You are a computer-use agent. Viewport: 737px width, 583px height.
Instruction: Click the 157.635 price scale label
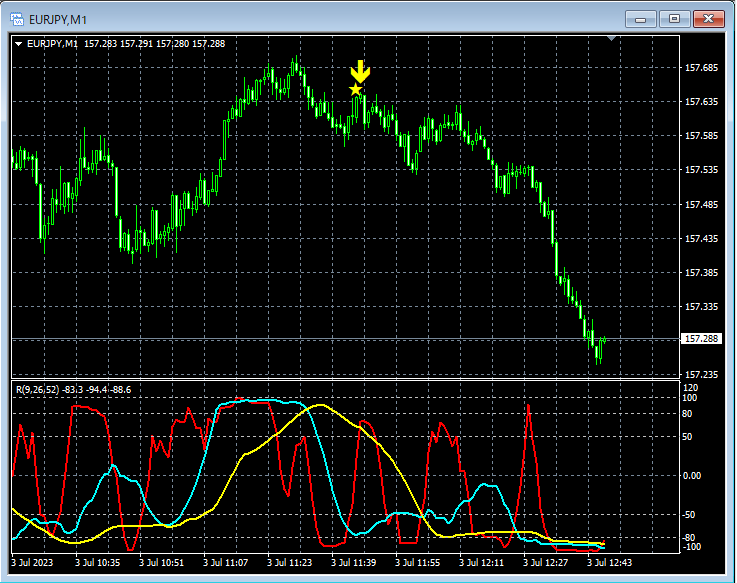click(701, 102)
